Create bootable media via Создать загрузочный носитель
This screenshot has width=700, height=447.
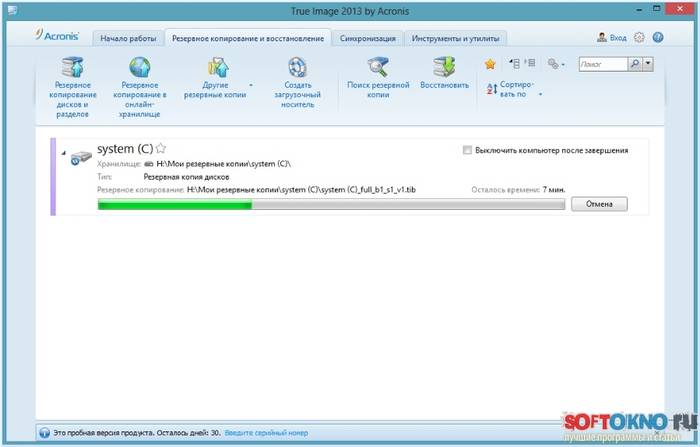point(297,83)
